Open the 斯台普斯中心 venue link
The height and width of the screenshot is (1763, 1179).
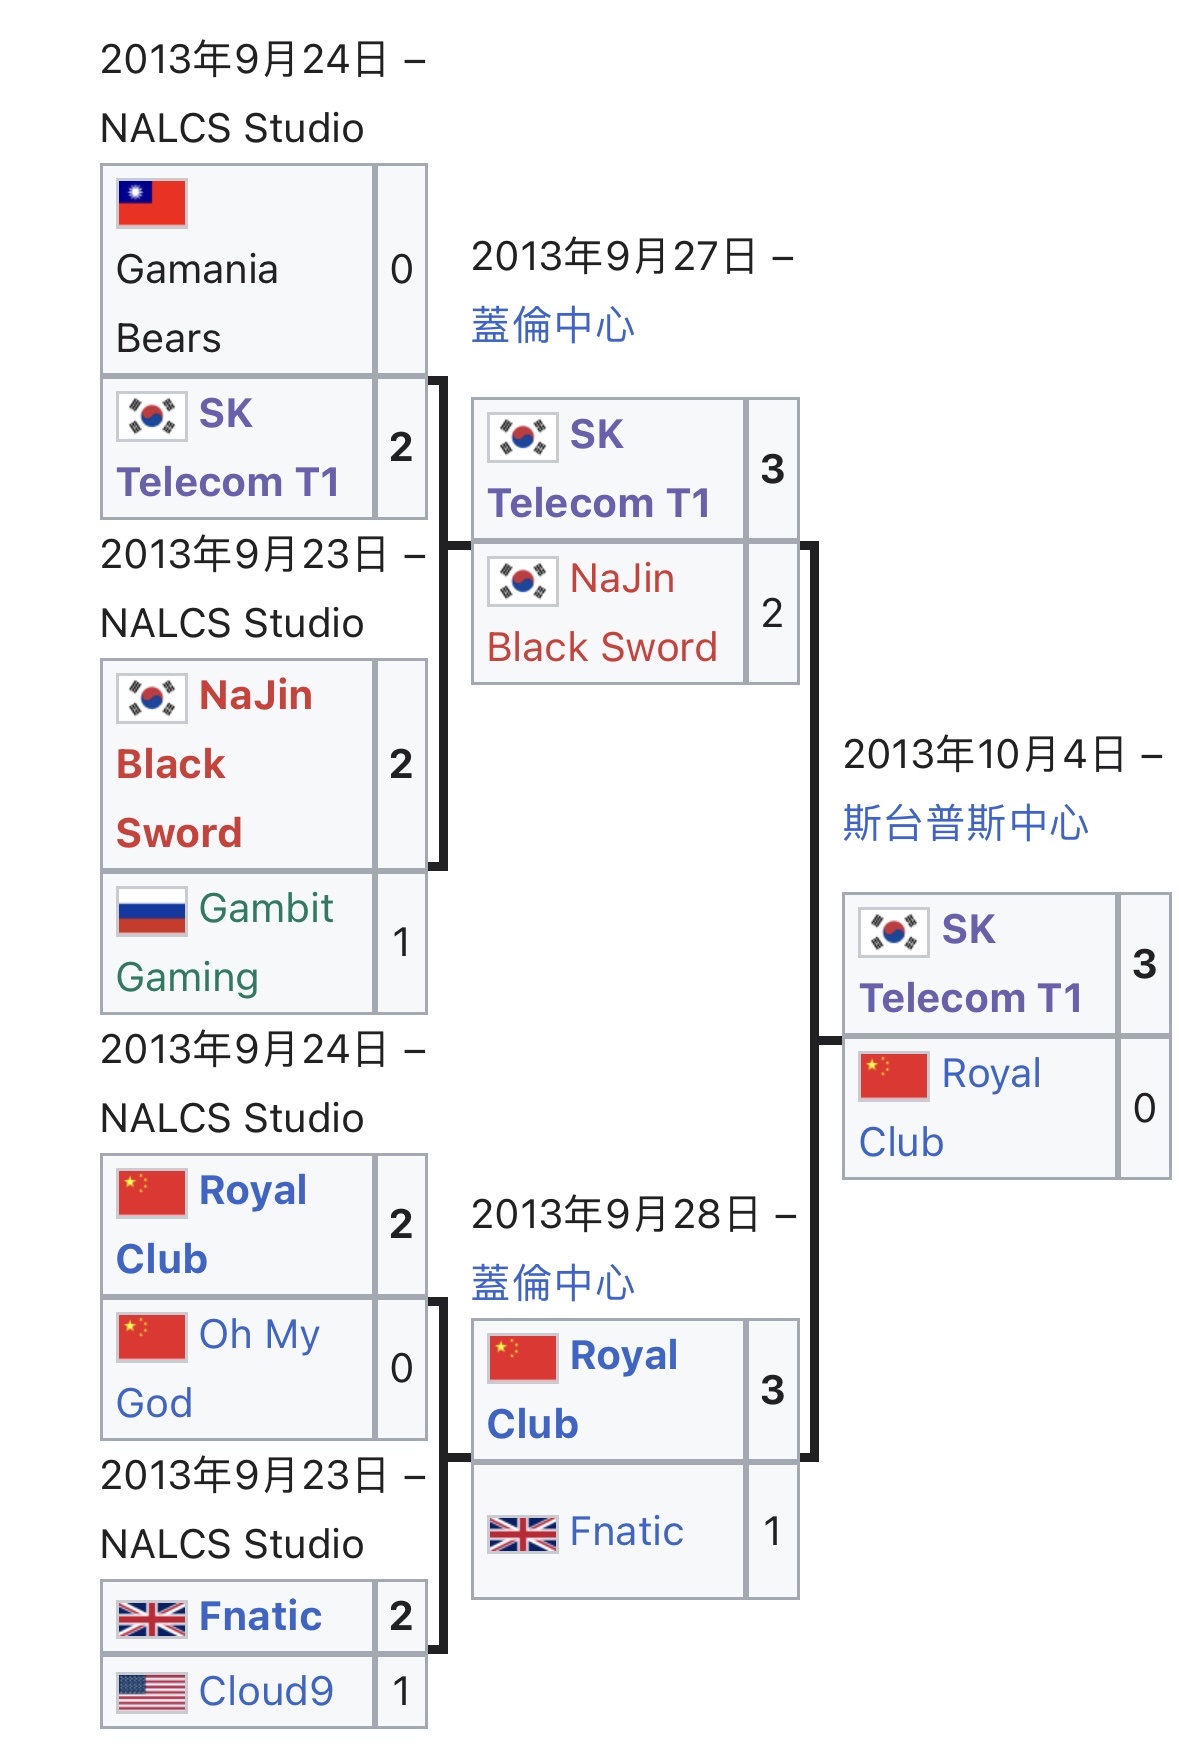(965, 823)
